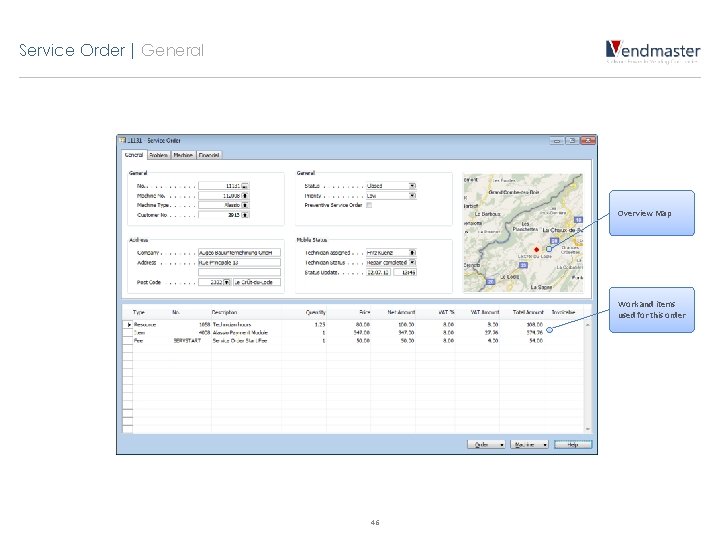Open the Problem tab
This screenshot has width=720, height=540.
pyautogui.click(x=158, y=155)
